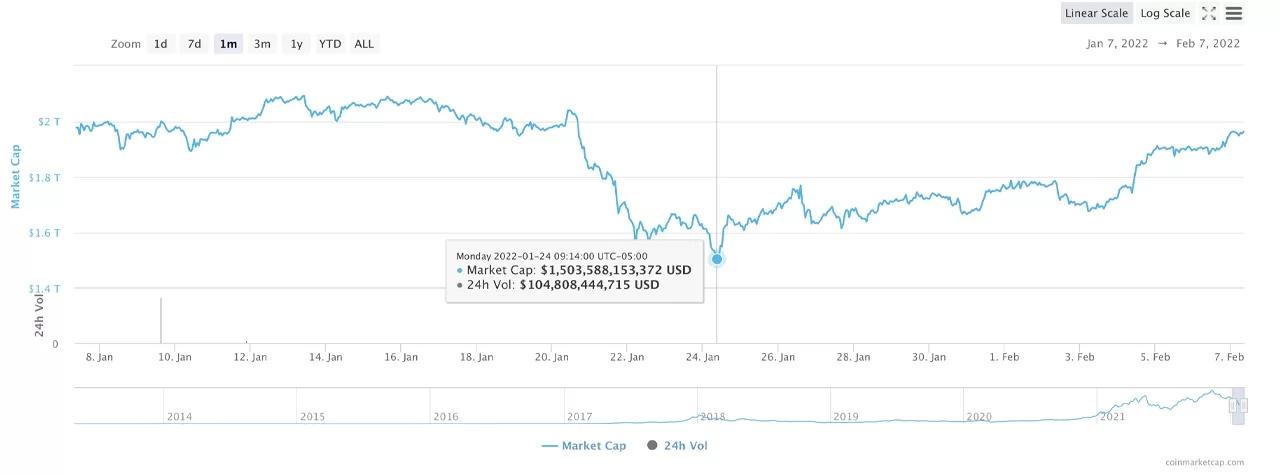Set zoom range to 1d
The image size is (1280, 475).
click(x=160, y=44)
